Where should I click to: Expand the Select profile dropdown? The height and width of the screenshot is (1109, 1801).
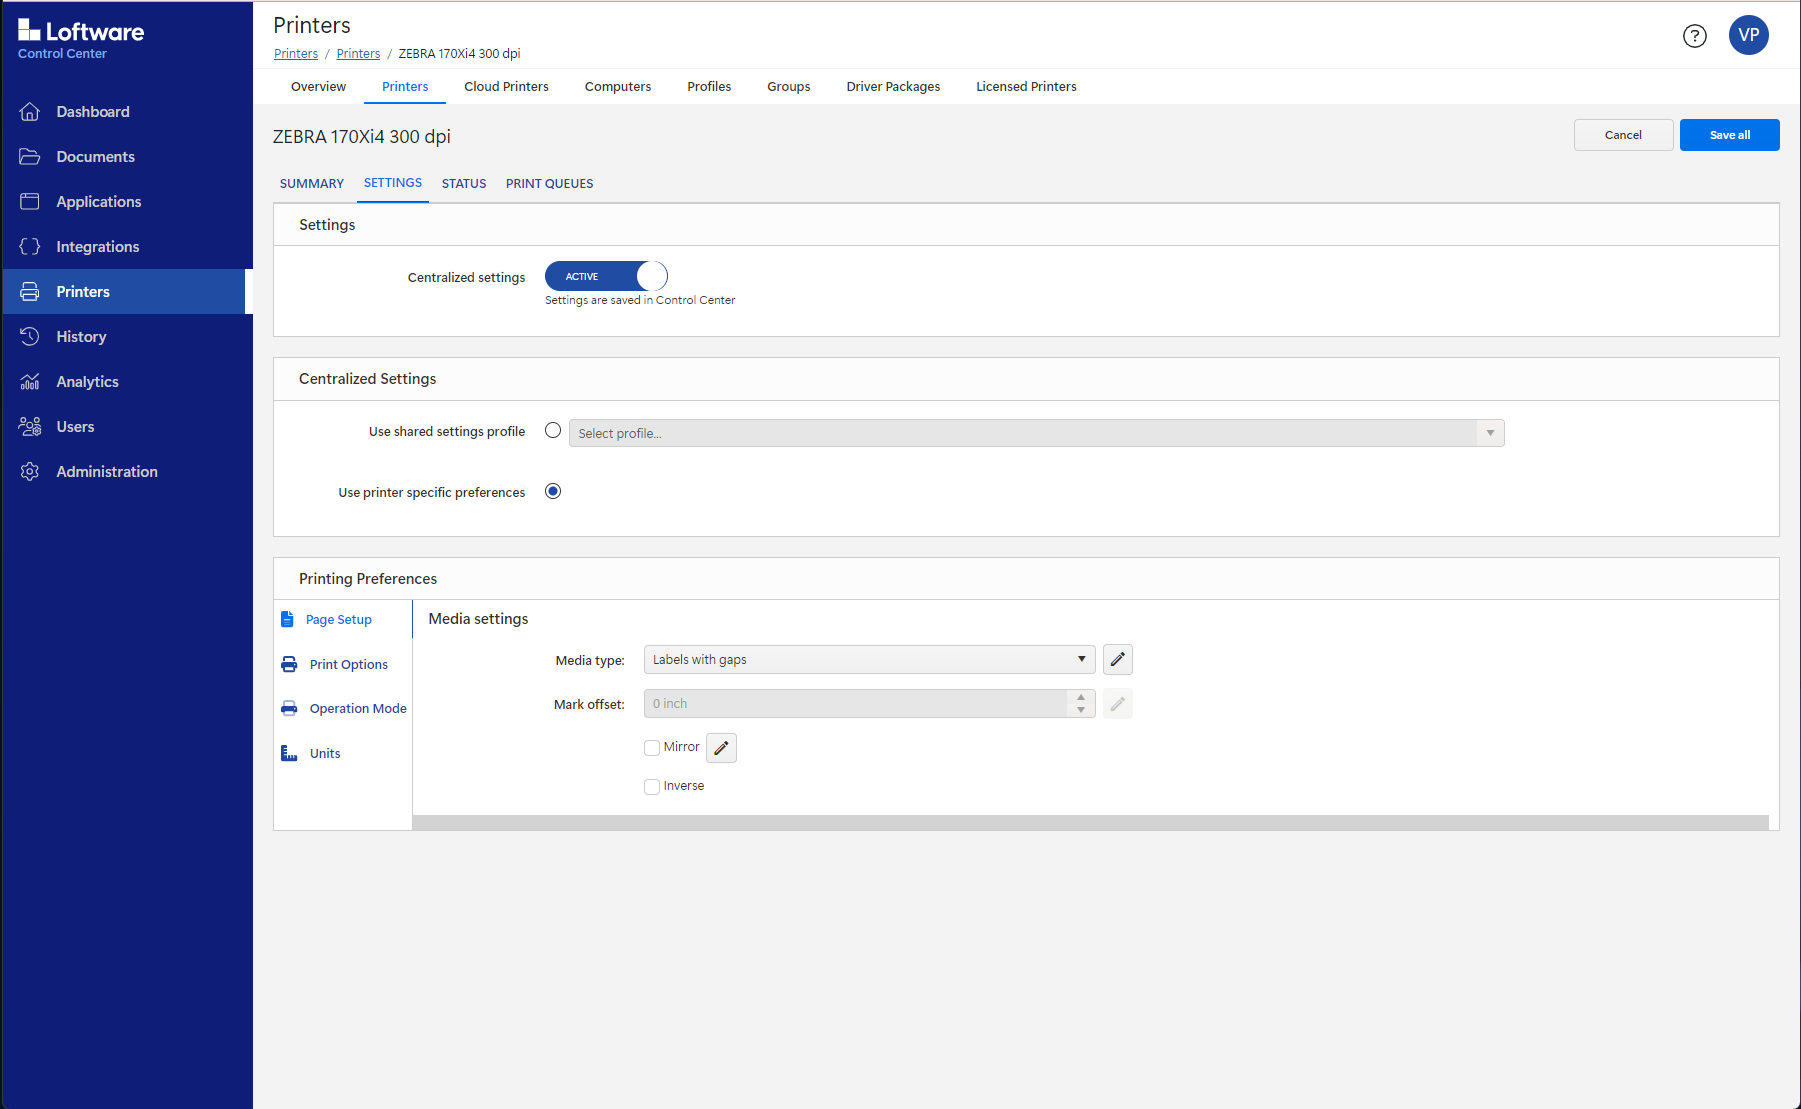1035,433
